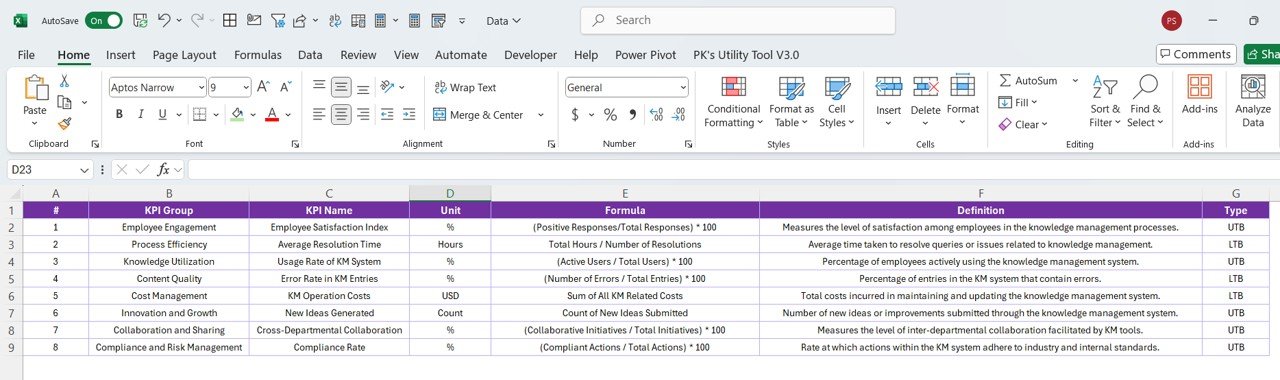Screen dimensions: 1280x380
Task: Toggle Wrap Text
Action: 465,88
